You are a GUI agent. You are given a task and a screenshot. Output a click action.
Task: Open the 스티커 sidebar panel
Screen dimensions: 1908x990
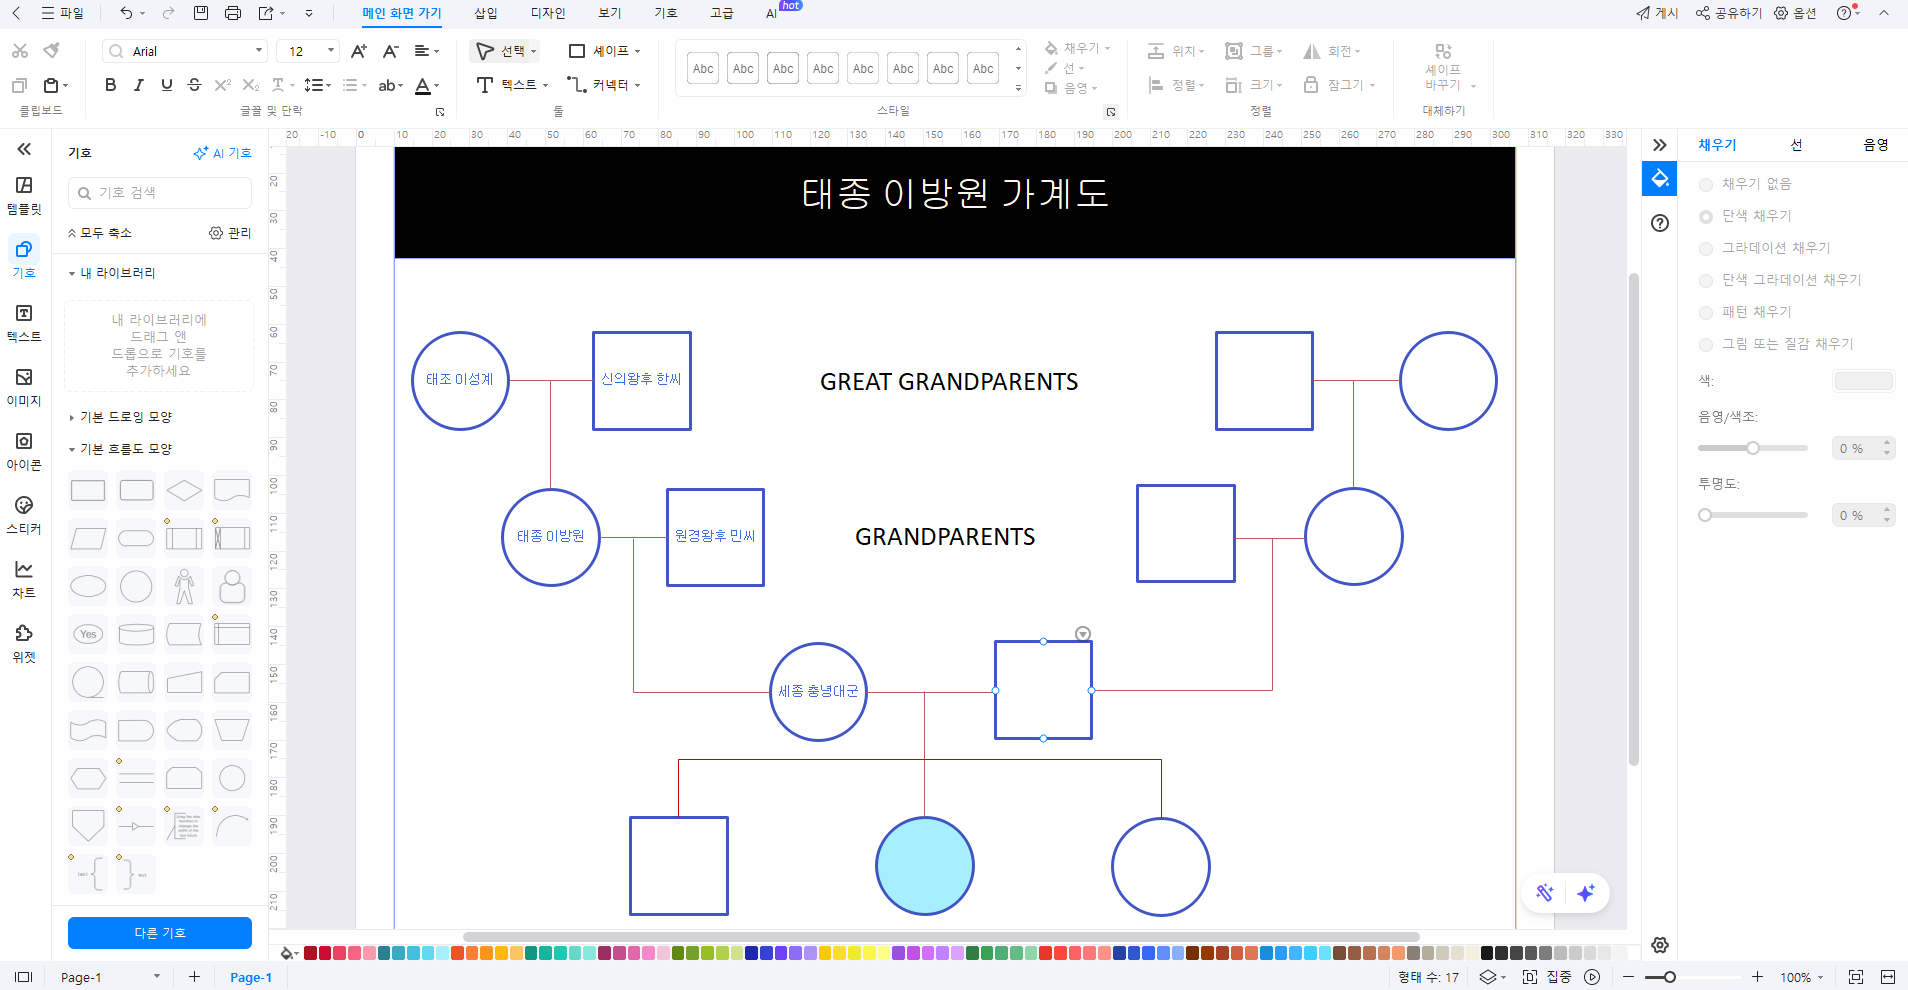coord(24,516)
